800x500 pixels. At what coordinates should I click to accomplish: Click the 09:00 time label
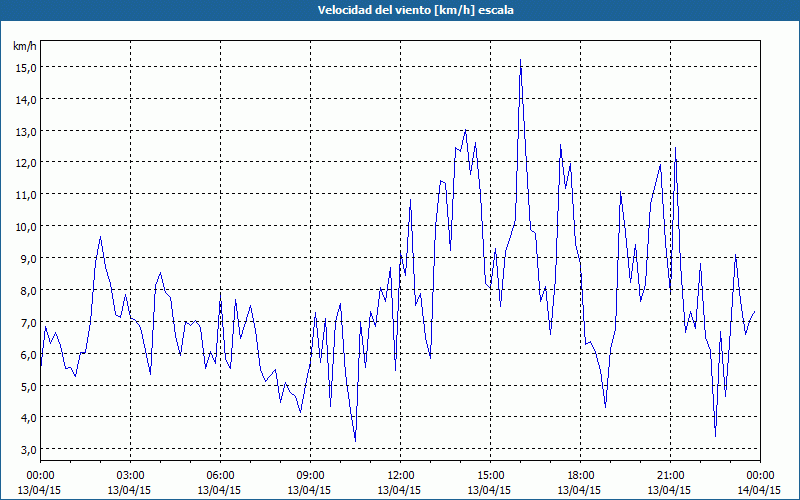[x=310, y=476]
